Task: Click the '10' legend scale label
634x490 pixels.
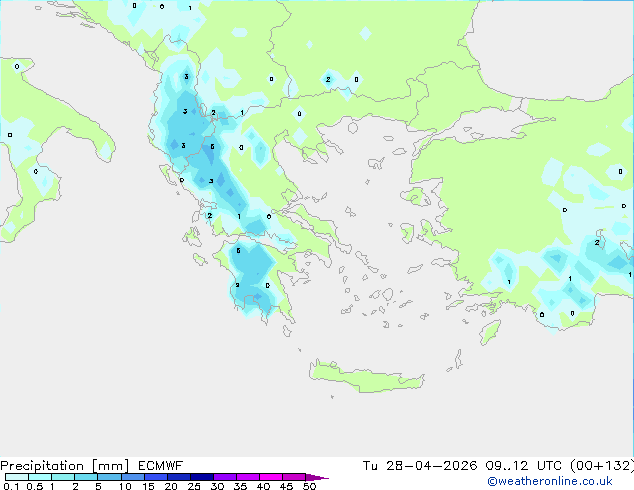Action: tap(125, 486)
